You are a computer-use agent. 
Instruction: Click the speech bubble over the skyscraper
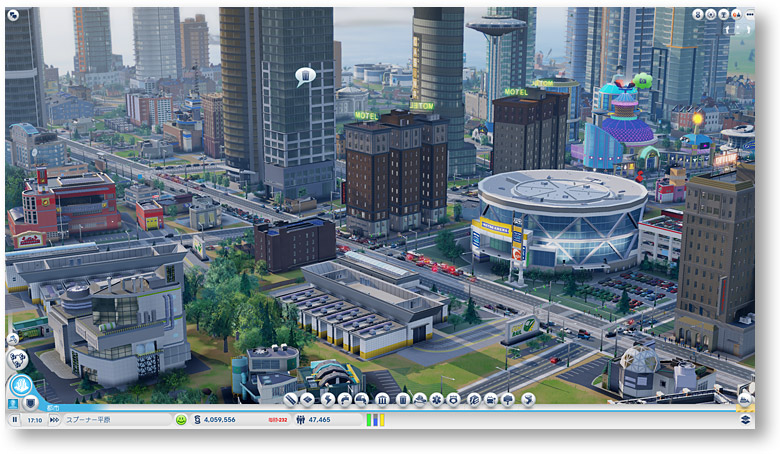(x=306, y=74)
